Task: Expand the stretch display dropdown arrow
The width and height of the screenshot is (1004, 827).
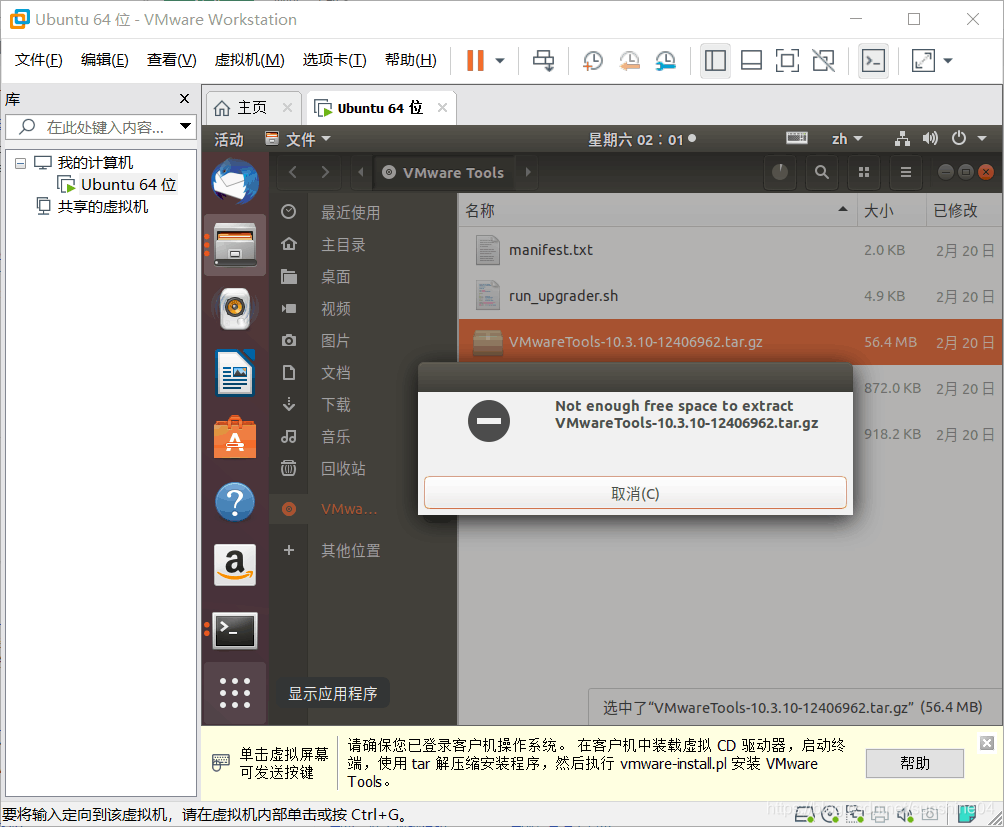Action: [948, 61]
